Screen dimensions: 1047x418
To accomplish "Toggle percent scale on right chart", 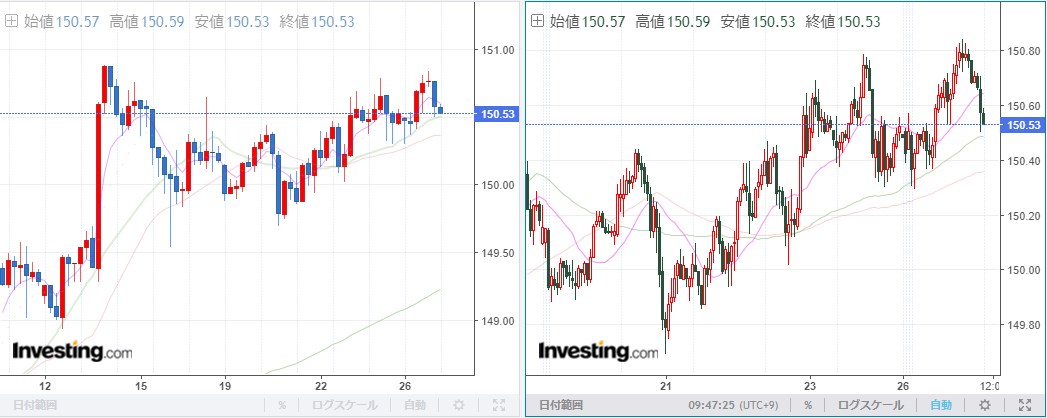I will [808, 405].
